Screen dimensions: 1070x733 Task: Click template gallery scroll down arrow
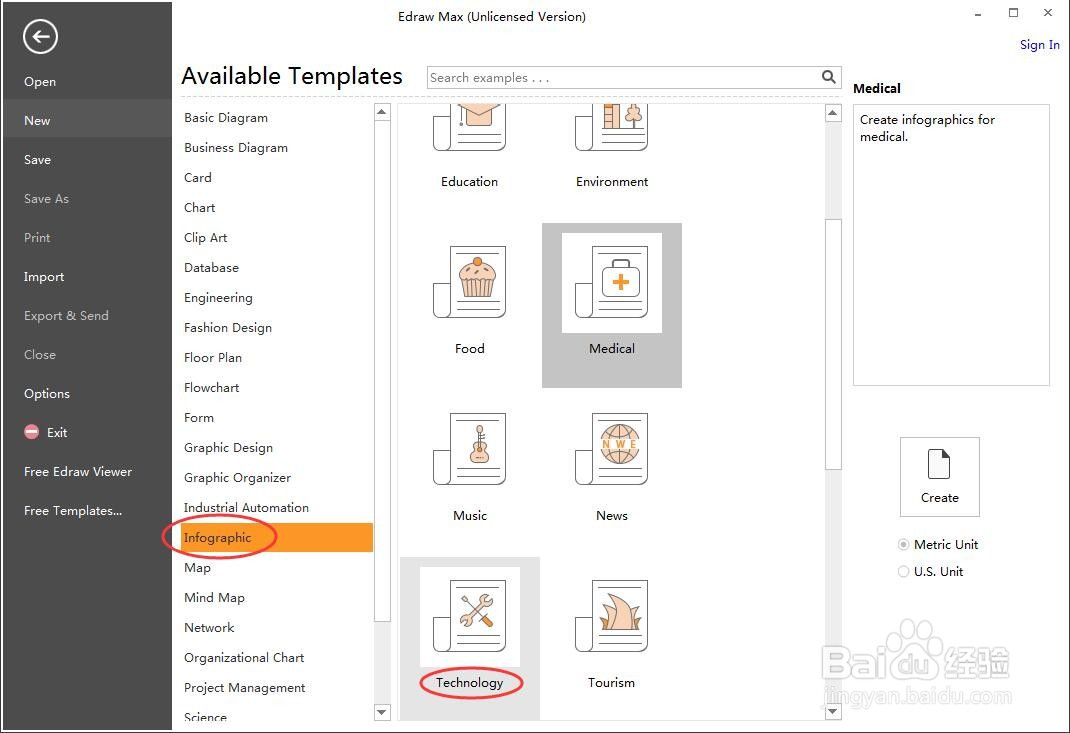coord(833,712)
